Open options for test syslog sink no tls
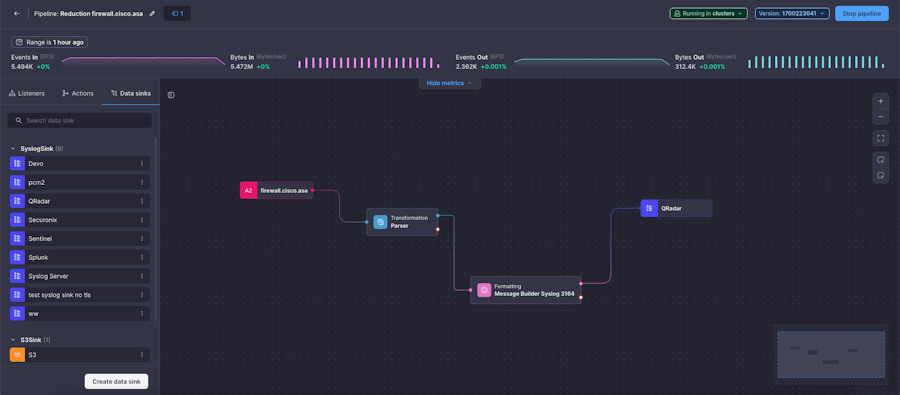900x395 pixels. (142, 295)
